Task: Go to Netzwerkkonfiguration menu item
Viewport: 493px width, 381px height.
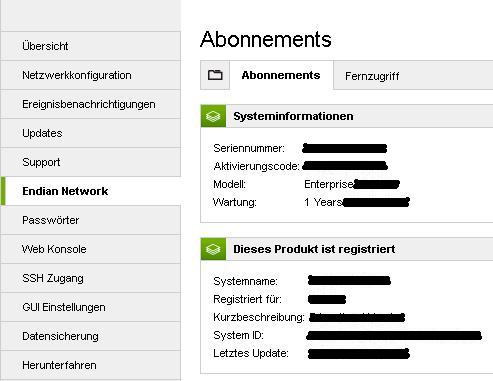Action: [x=90, y=75]
